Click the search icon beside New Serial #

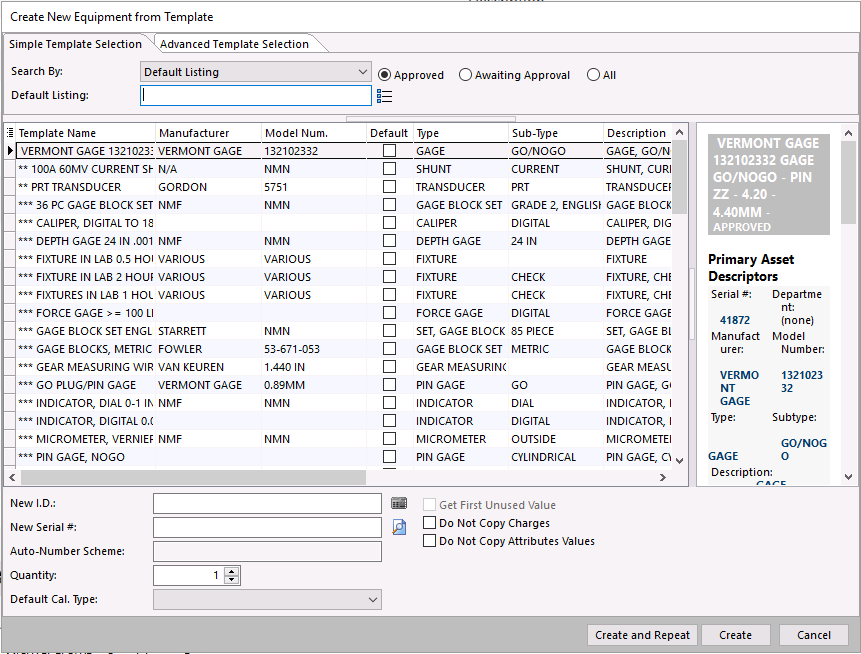click(x=399, y=527)
